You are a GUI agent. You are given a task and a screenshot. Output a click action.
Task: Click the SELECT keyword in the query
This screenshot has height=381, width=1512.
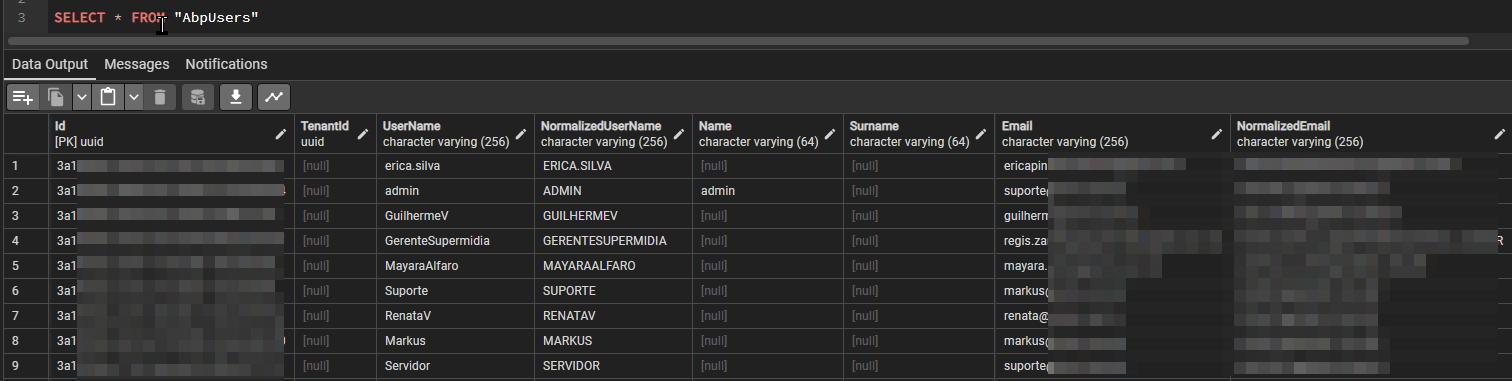coord(80,18)
